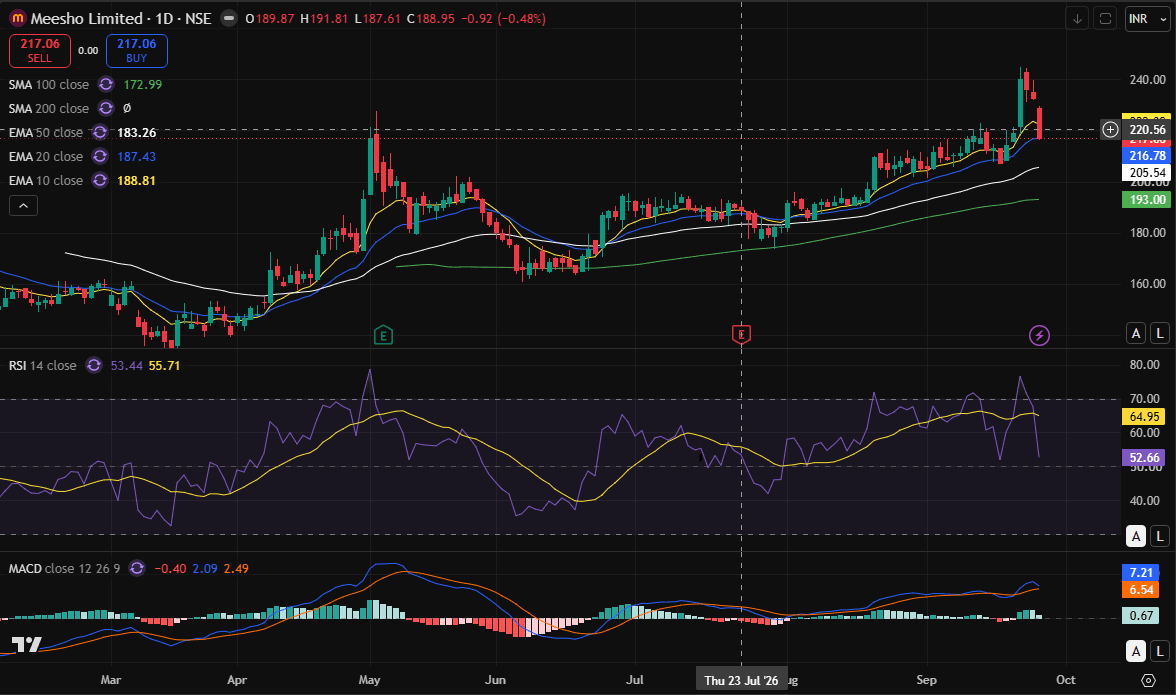
Task: Click the yellow 188.81 EMA value
Action: click(136, 181)
